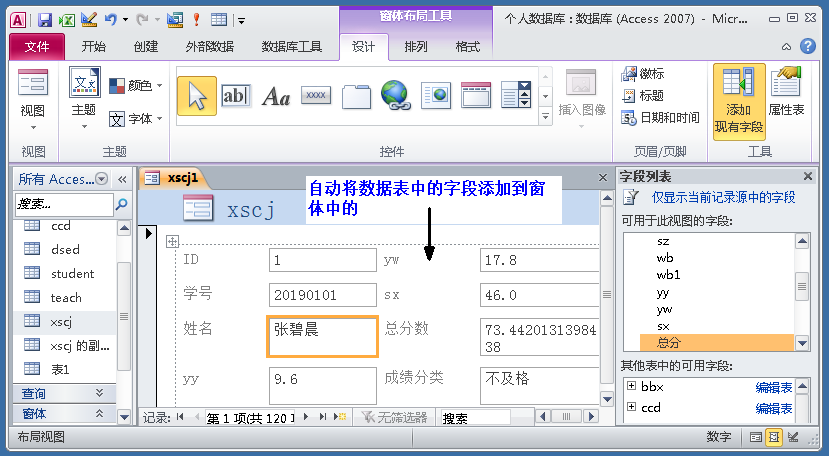The image size is (829, 456).
Task: Open the 创建 create tab
Action: (145, 47)
